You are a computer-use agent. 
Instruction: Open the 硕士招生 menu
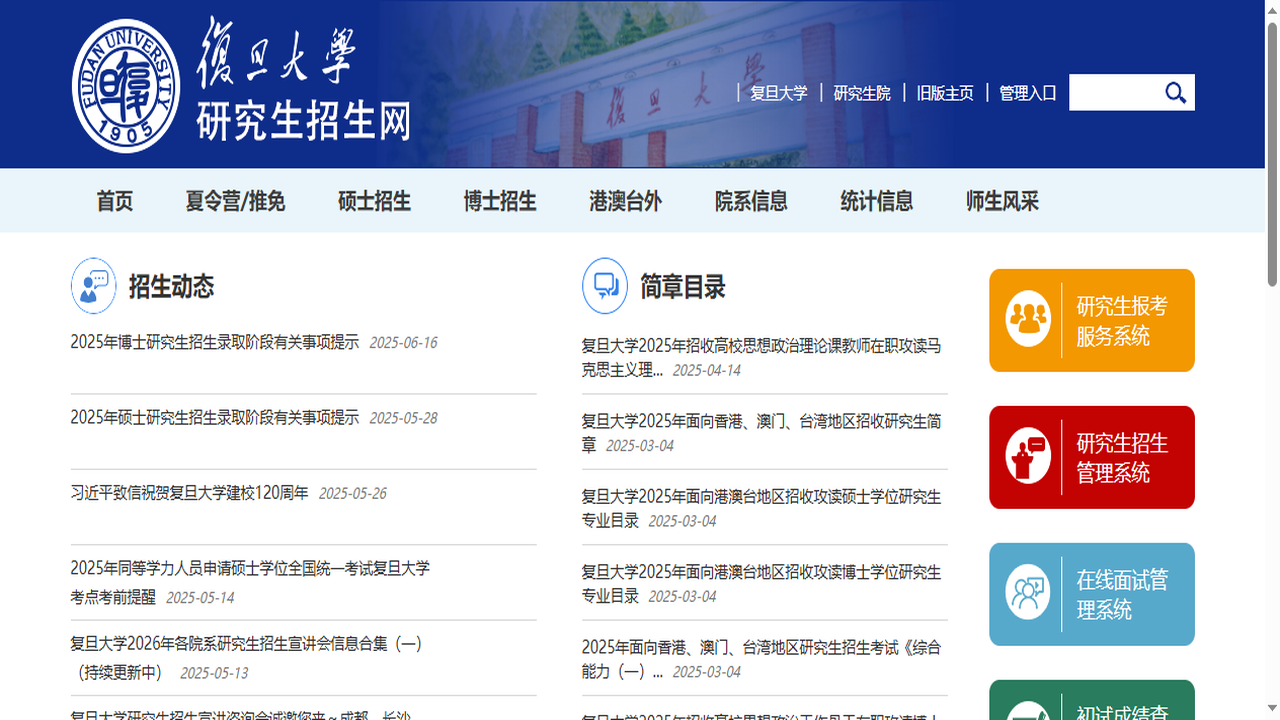(375, 201)
